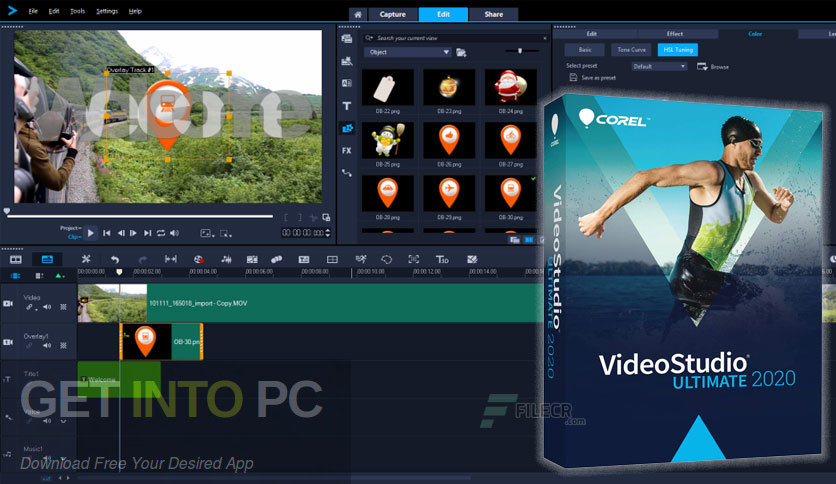Click the Save as preset disk icon
This screenshot has width=836, height=484.
tap(573, 77)
